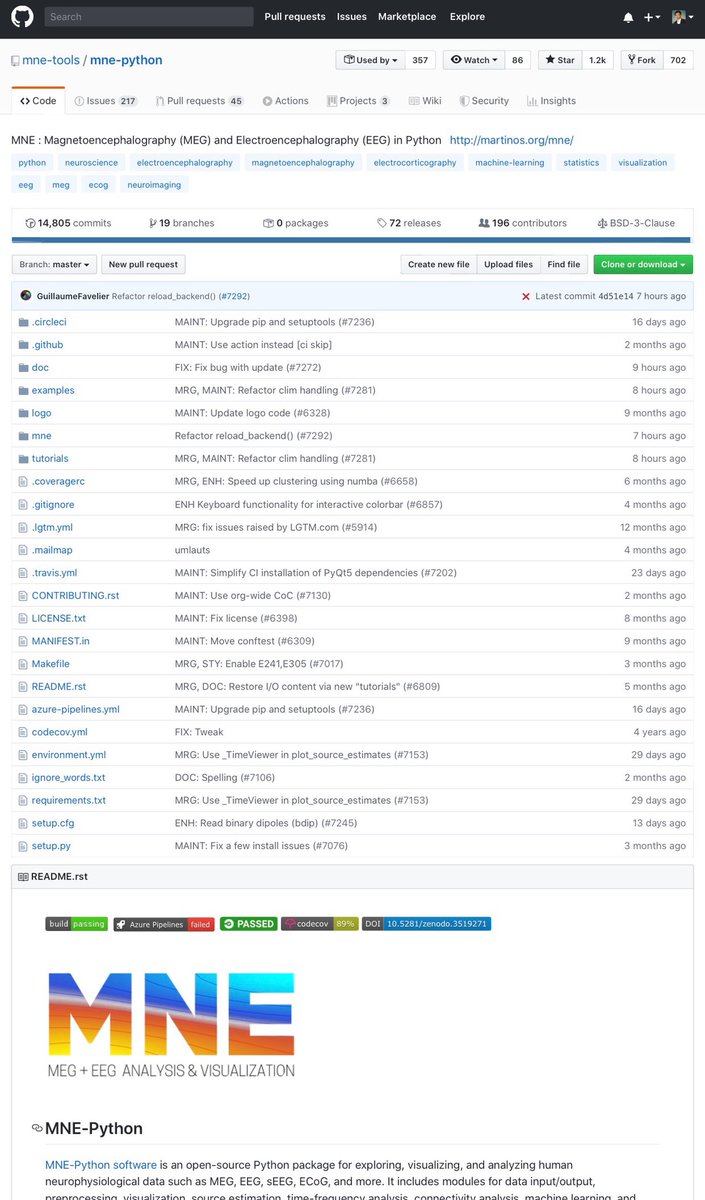Open notifications bell icon
705x1200 pixels.
pos(628,17)
